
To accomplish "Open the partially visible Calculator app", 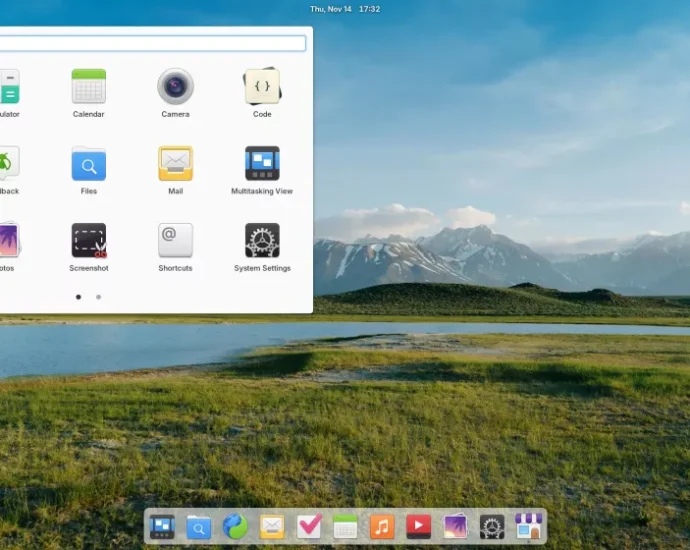I will point(8,87).
